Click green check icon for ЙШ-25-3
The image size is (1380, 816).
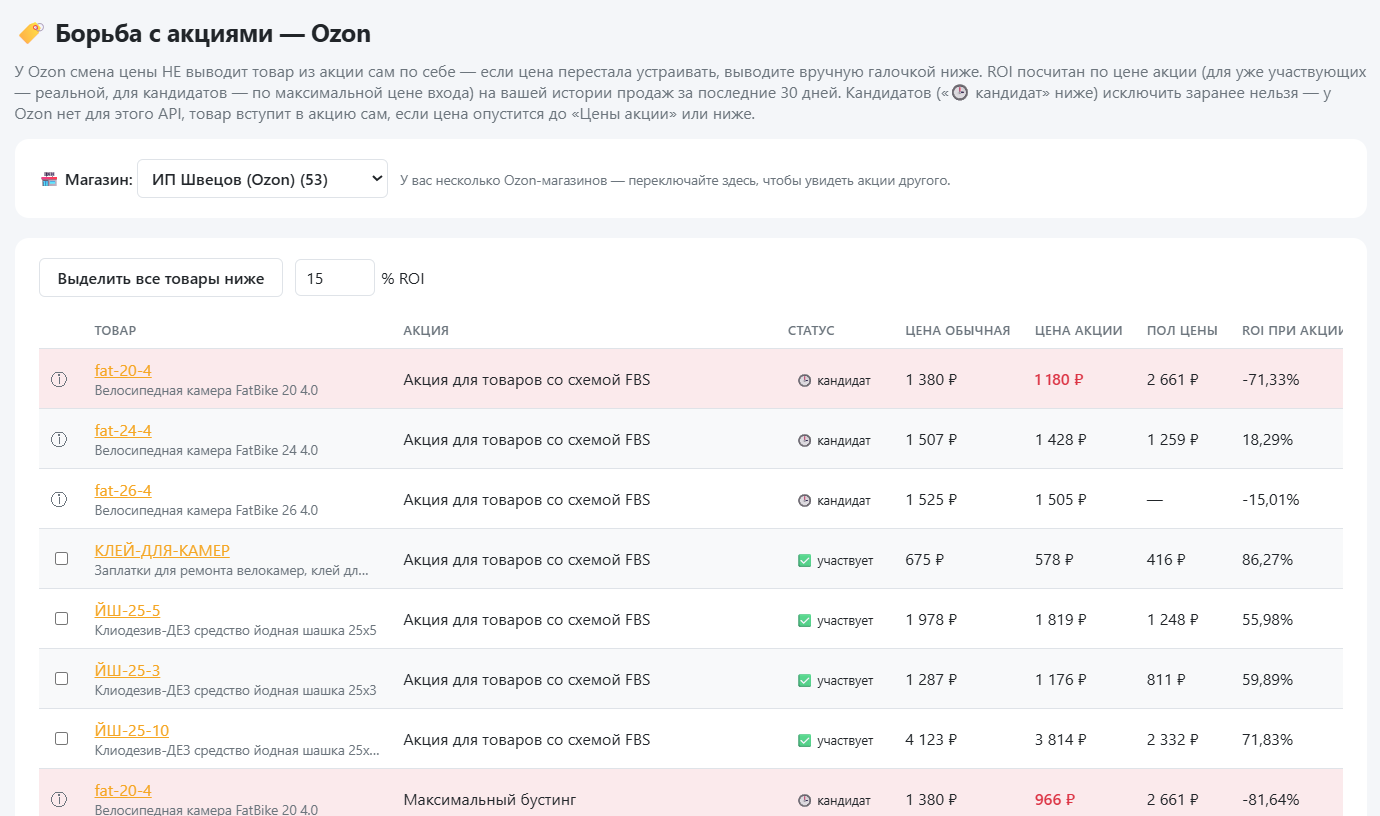tap(805, 680)
